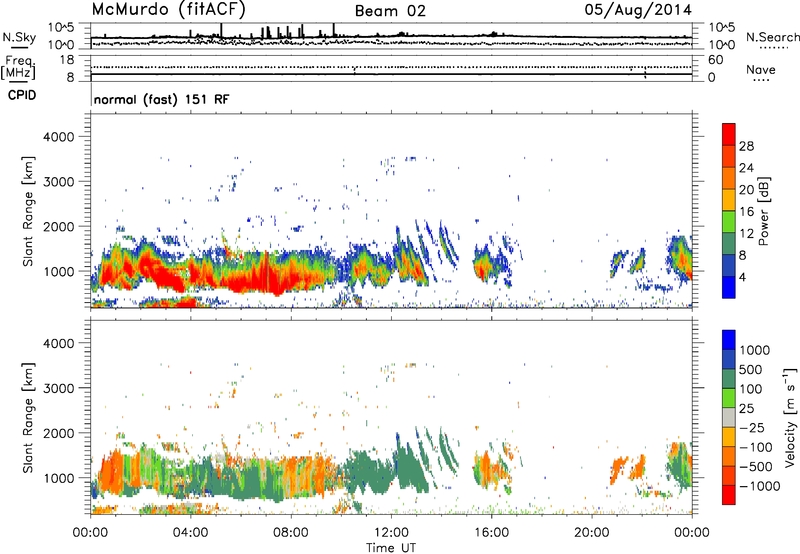Viewport: 800px width, 554px height.
Task: Click the '12:00' time axis label
Action: click(x=391, y=533)
